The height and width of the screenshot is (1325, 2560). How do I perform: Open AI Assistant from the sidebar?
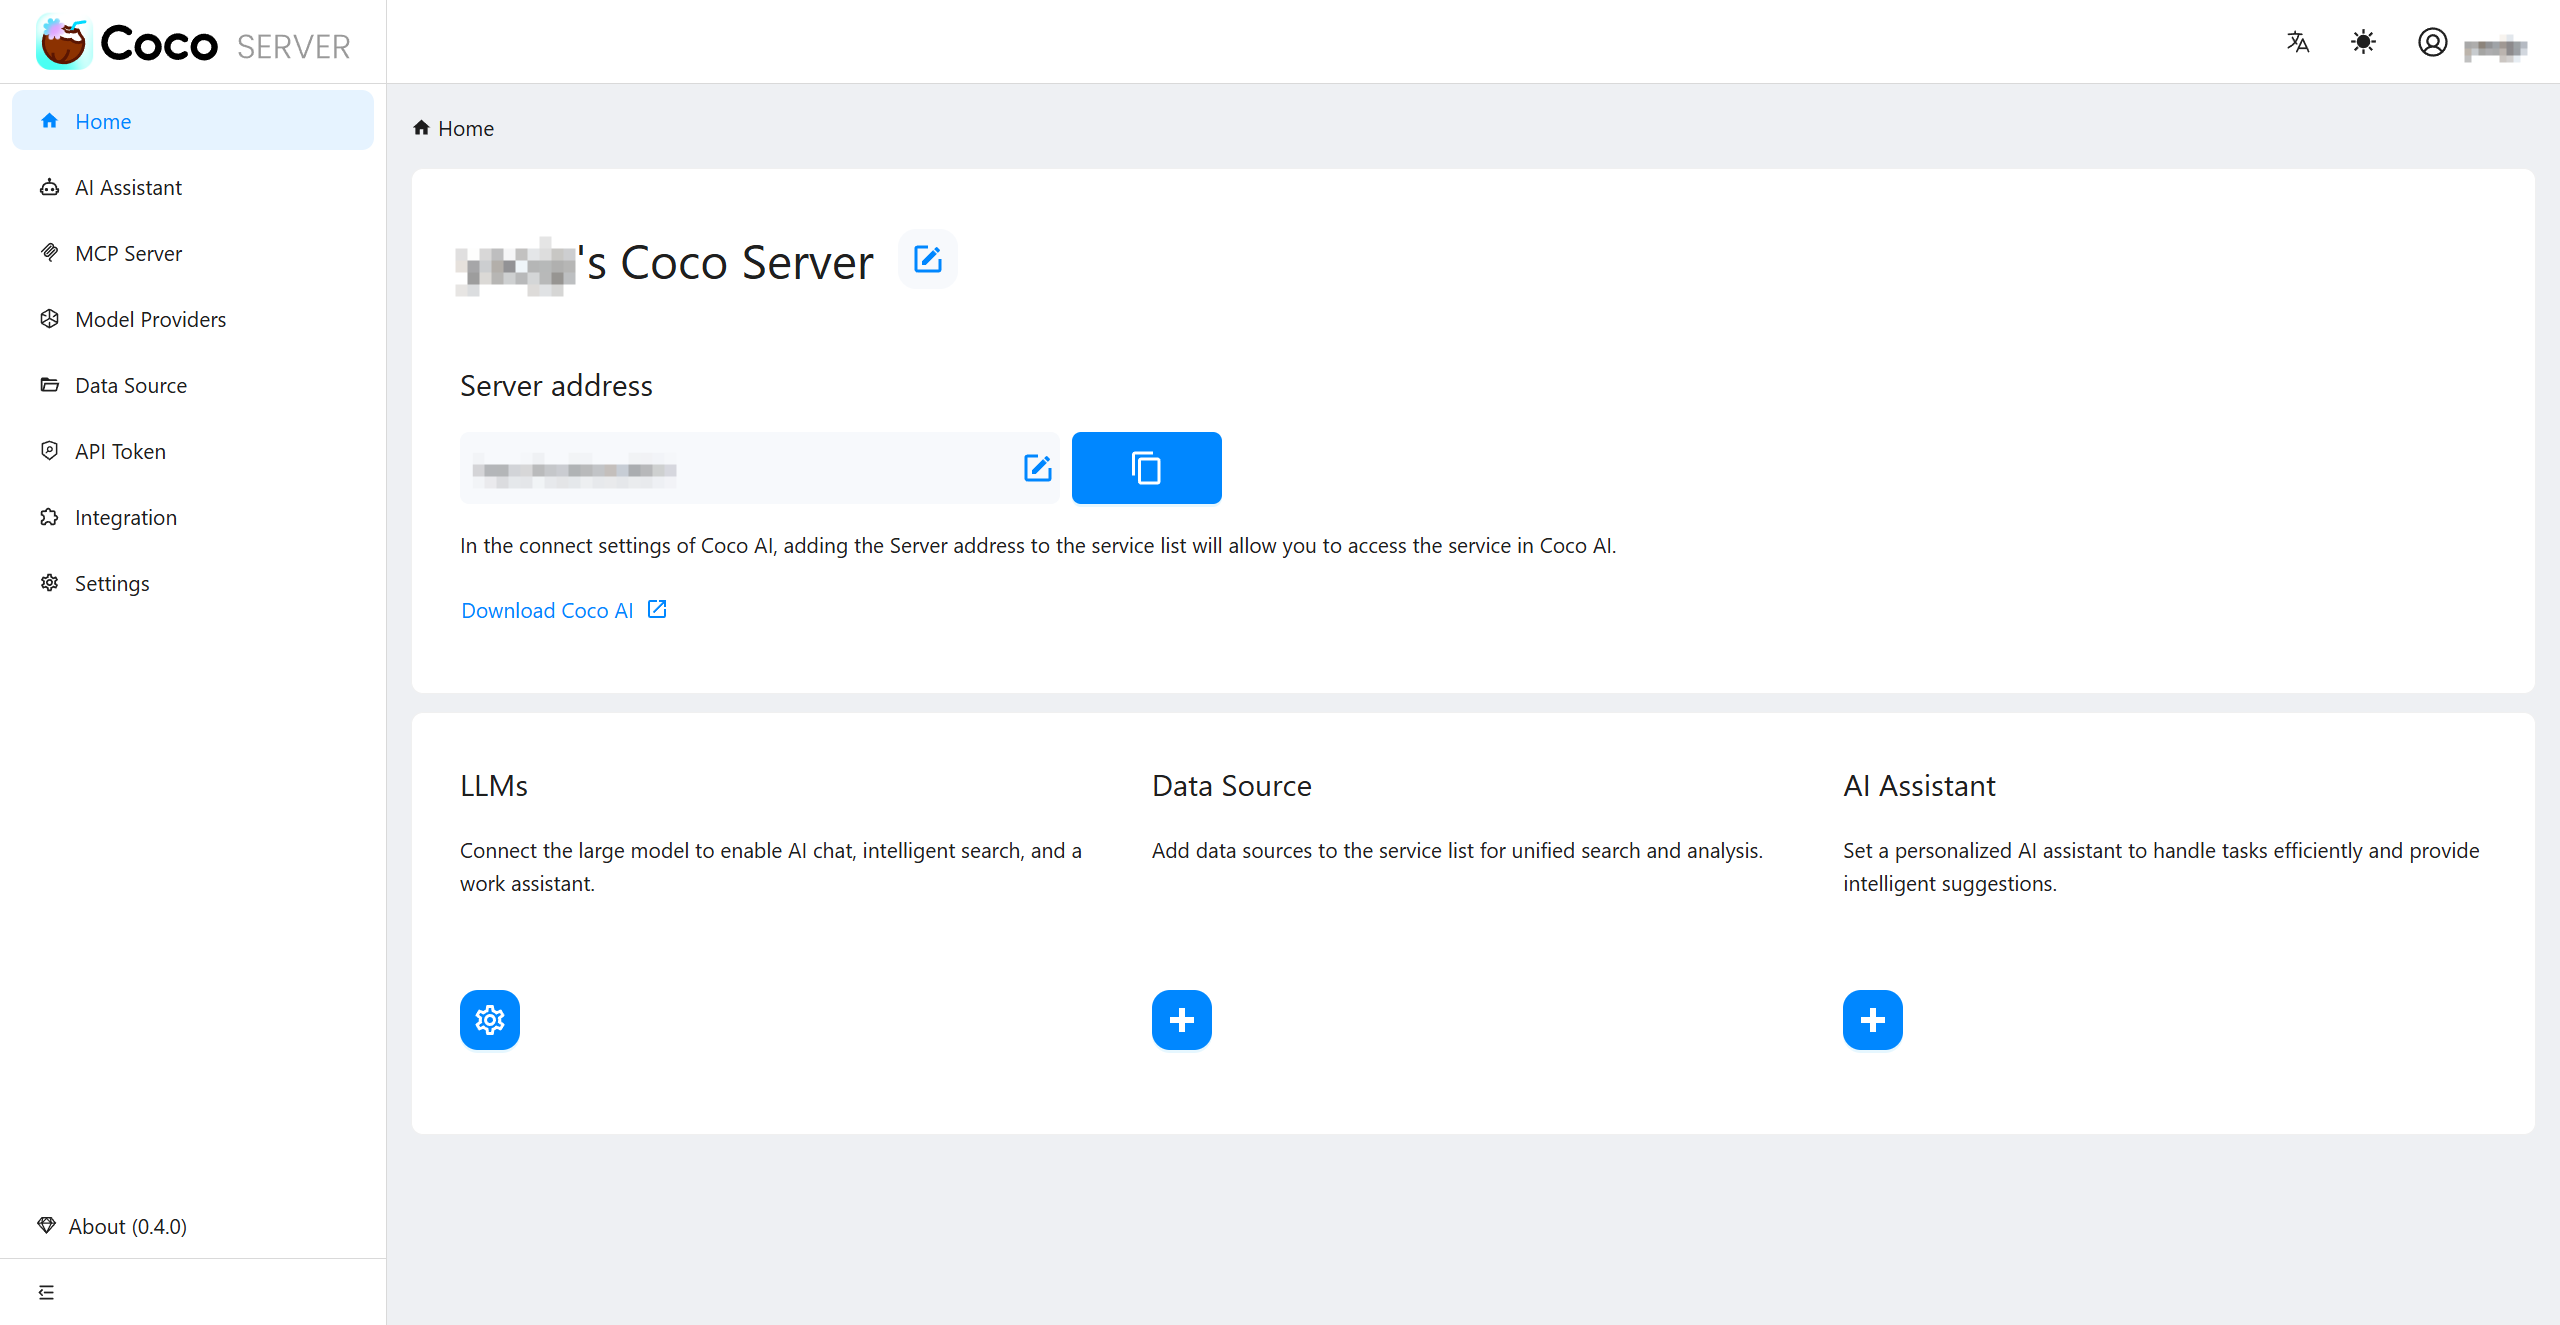pyautogui.click(x=193, y=187)
